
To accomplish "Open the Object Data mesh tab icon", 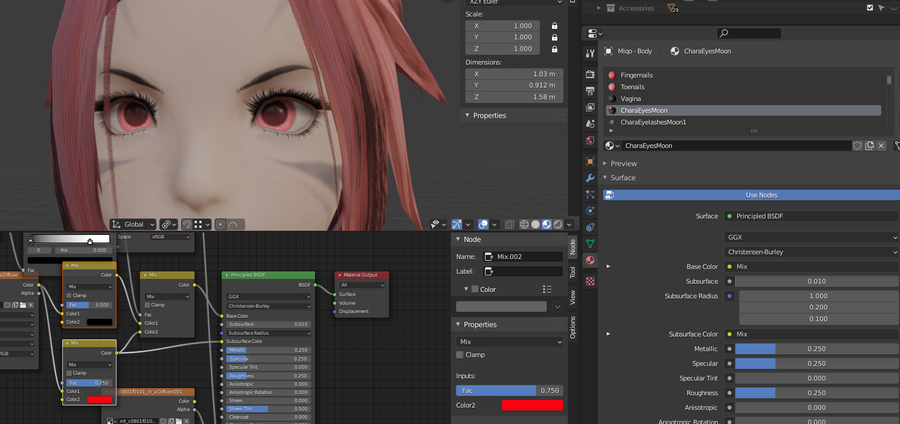I will 590,244.
